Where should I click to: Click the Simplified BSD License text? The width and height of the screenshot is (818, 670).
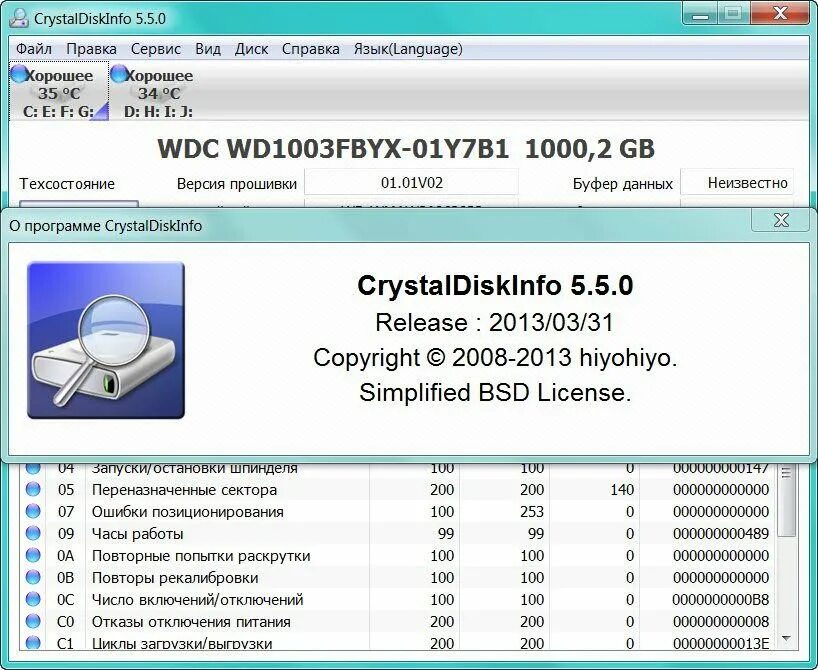coord(495,392)
